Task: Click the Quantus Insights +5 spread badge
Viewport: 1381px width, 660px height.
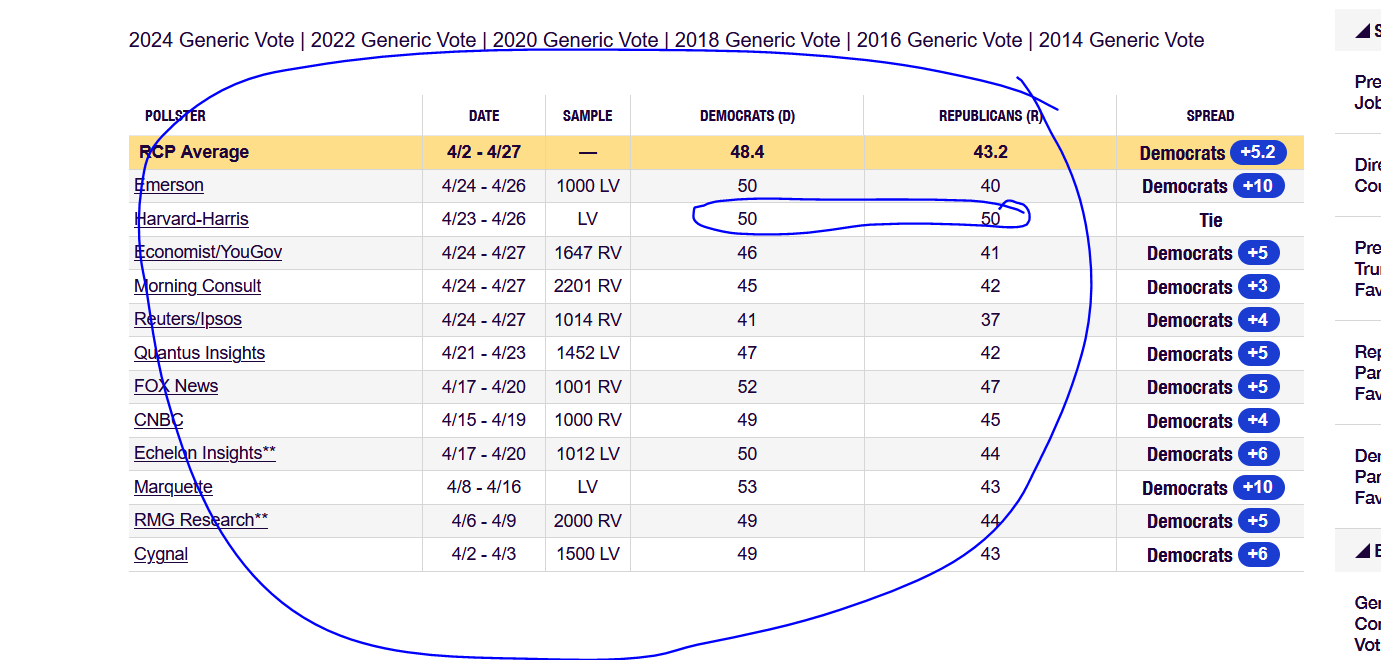Action: click(x=1258, y=354)
